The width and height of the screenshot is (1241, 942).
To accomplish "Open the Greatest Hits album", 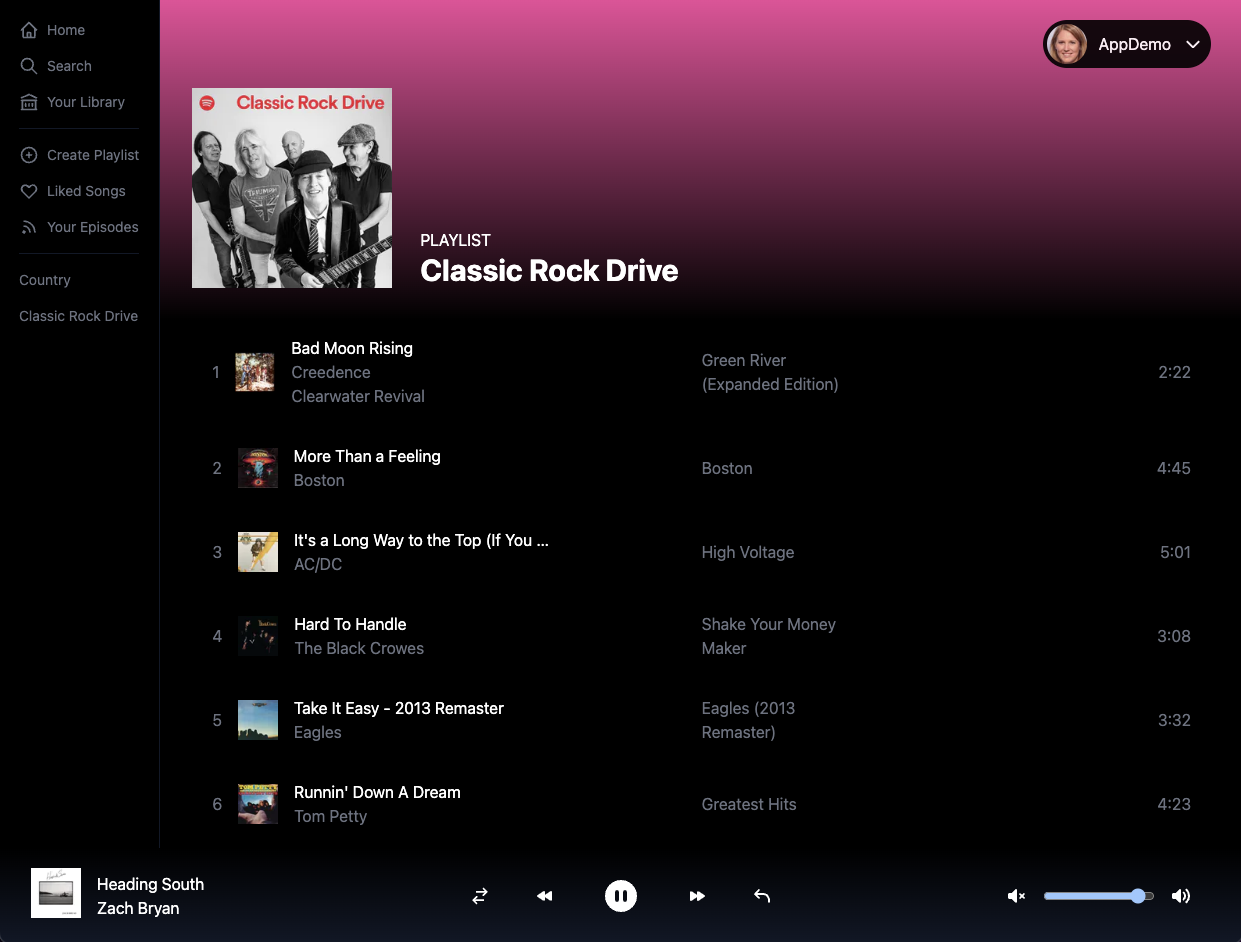I will 749,804.
